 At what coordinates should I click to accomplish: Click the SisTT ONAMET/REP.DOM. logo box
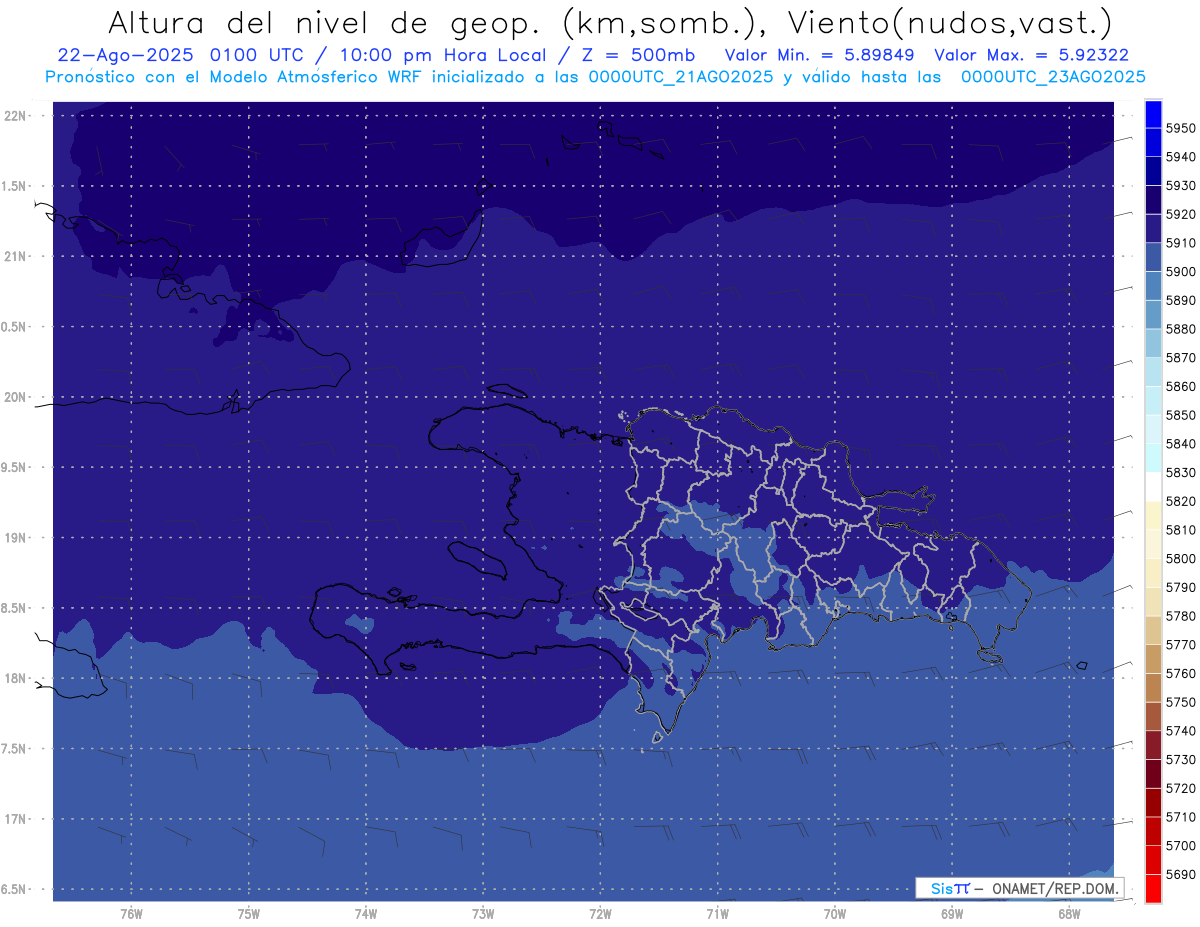click(x=1019, y=887)
